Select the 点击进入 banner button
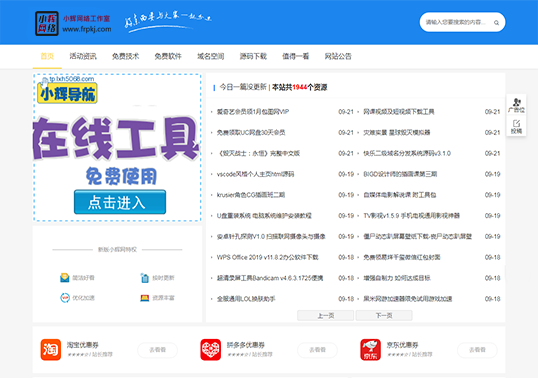The height and width of the screenshot is (378, 538). (x=120, y=202)
